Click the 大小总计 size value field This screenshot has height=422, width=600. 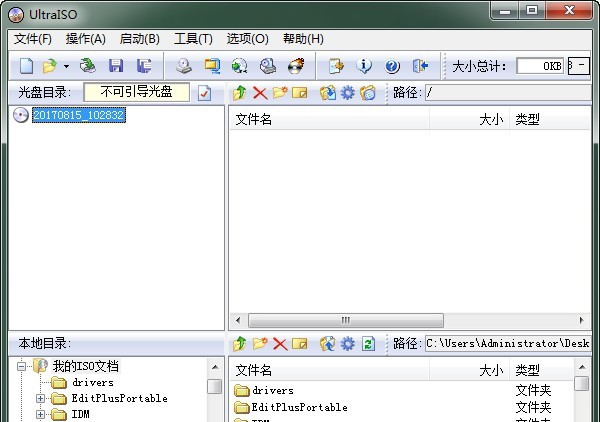pyautogui.click(x=540, y=66)
